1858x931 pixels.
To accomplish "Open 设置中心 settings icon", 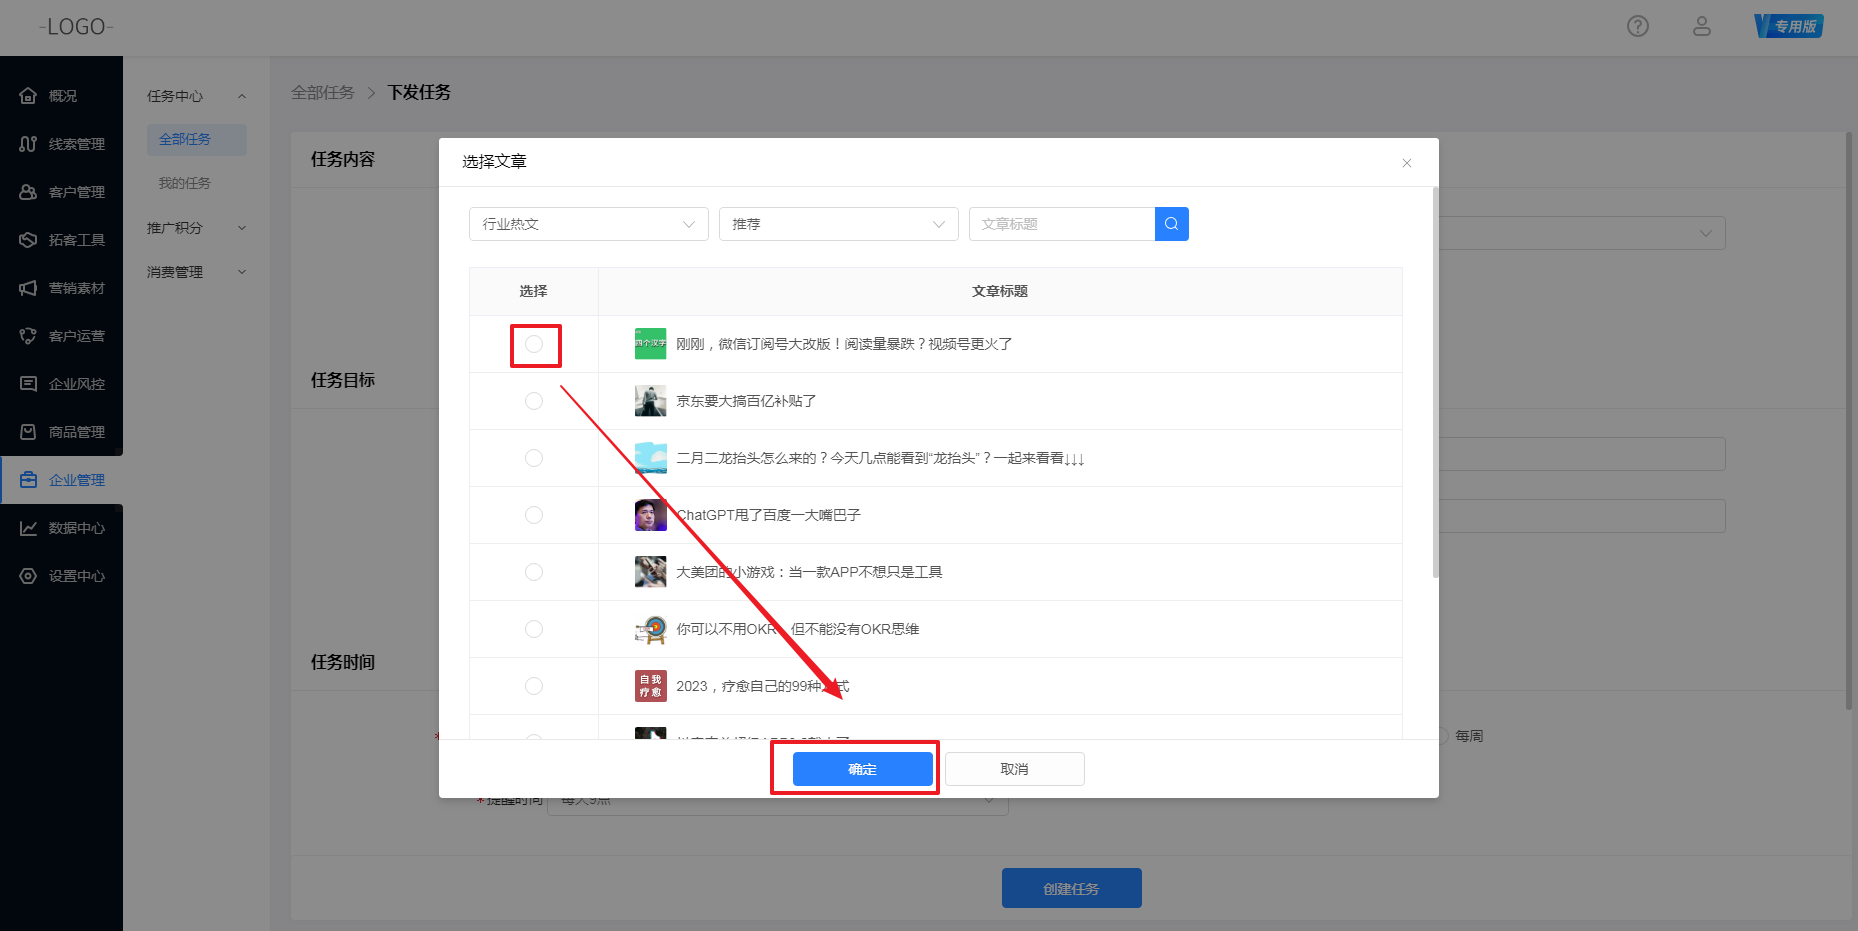I will [x=29, y=576].
